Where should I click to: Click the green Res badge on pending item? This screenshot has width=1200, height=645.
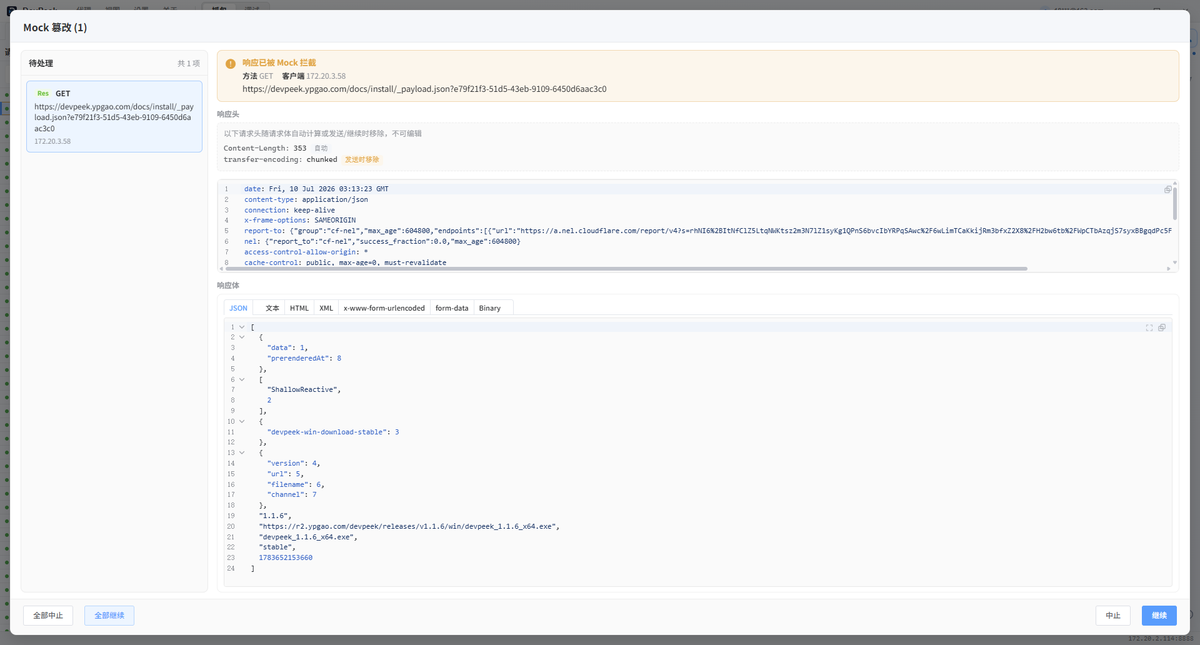pyautogui.click(x=43, y=93)
